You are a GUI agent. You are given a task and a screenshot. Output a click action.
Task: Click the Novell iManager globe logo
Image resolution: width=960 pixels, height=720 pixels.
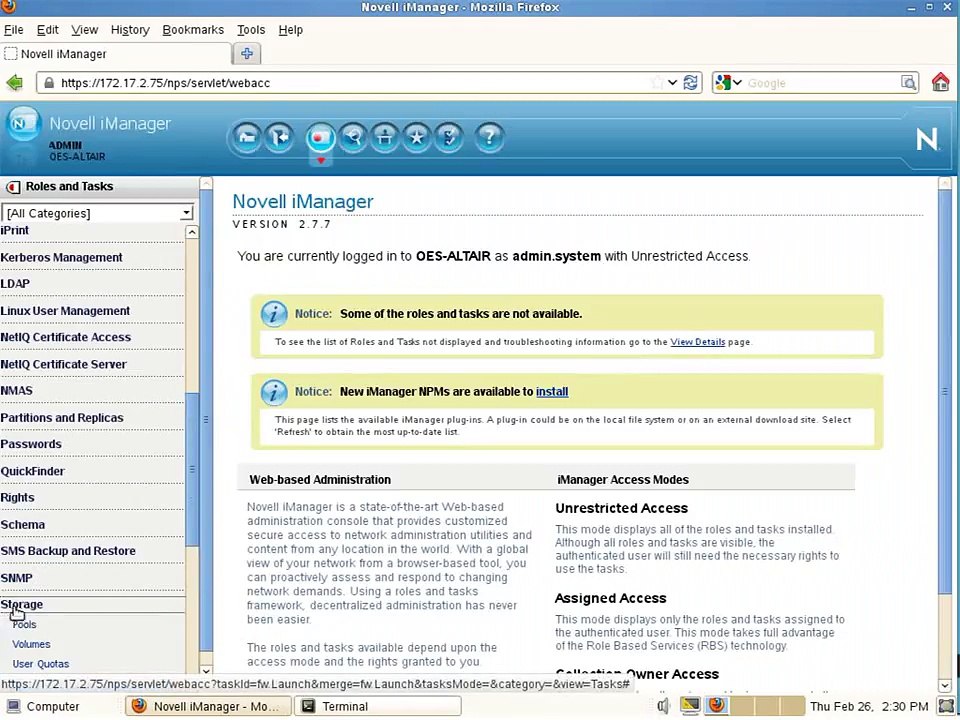23,124
